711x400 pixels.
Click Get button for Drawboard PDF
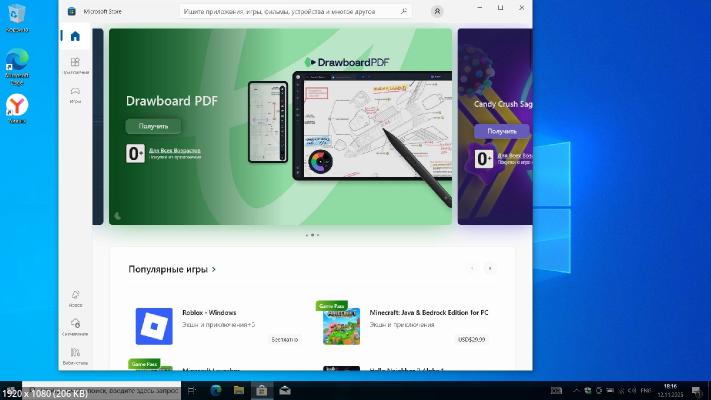tap(153, 126)
